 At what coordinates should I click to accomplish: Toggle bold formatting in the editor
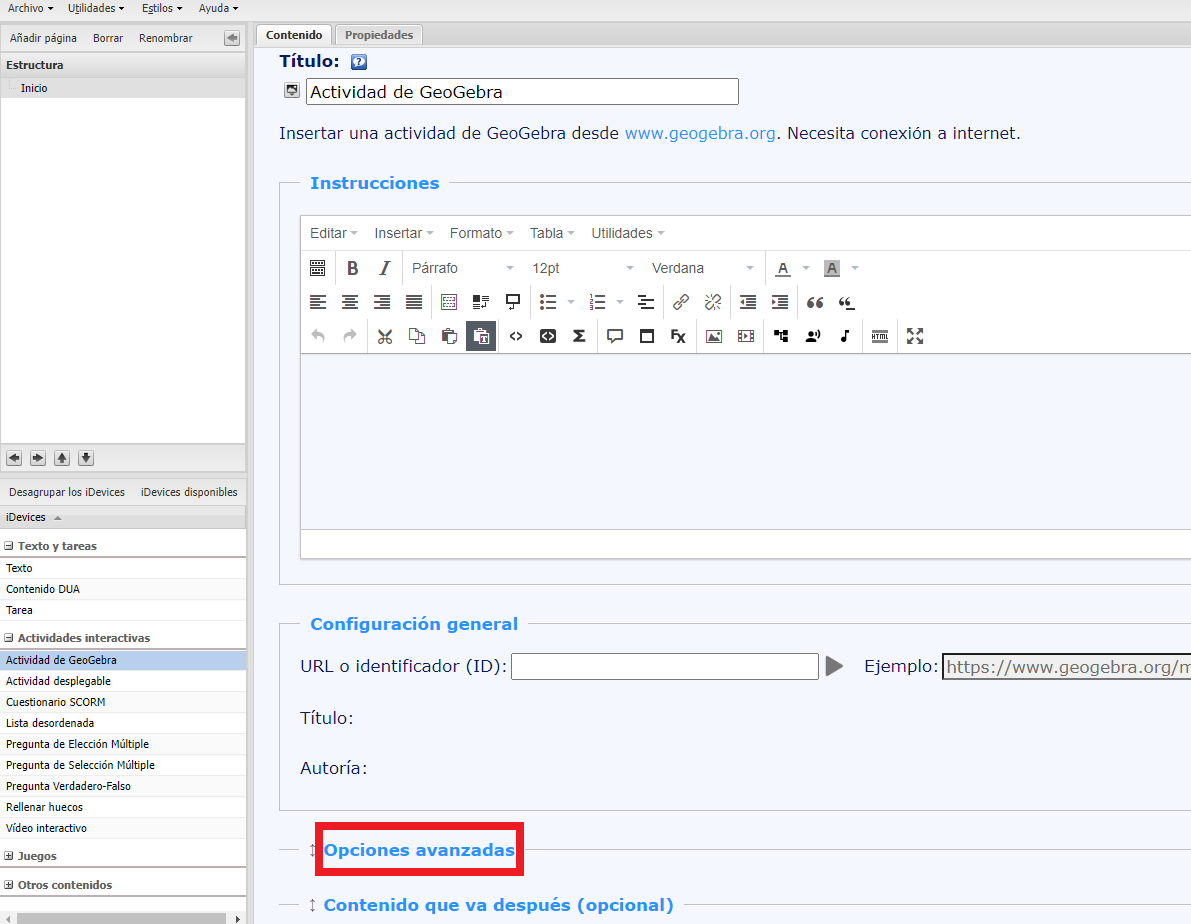[x=352, y=268]
